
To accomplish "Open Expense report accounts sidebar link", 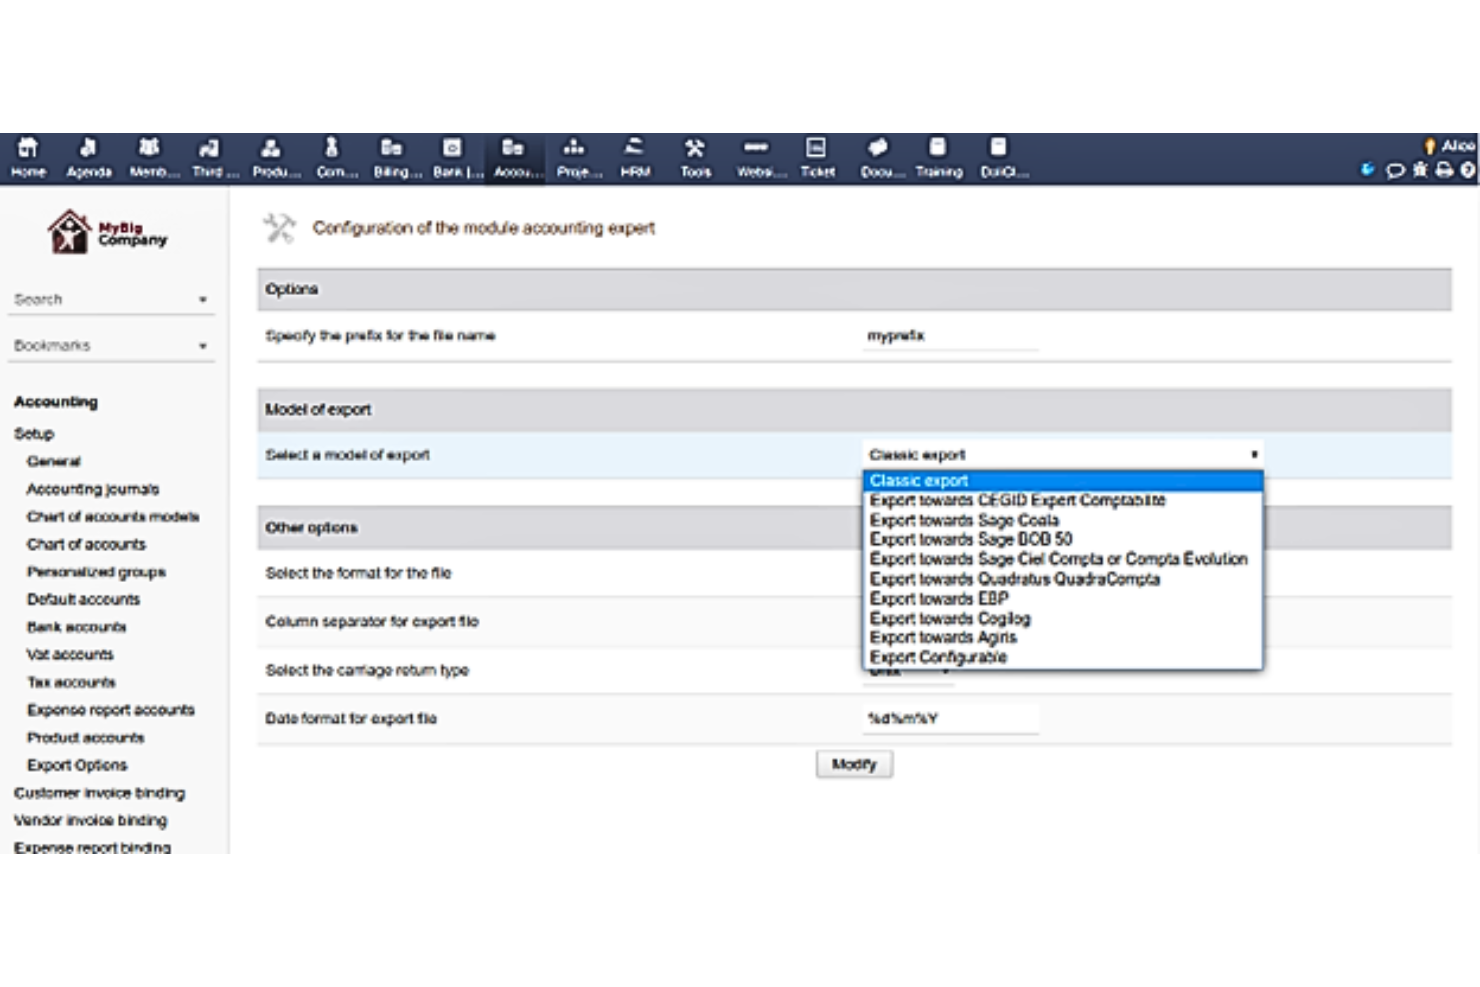I will 111,710.
